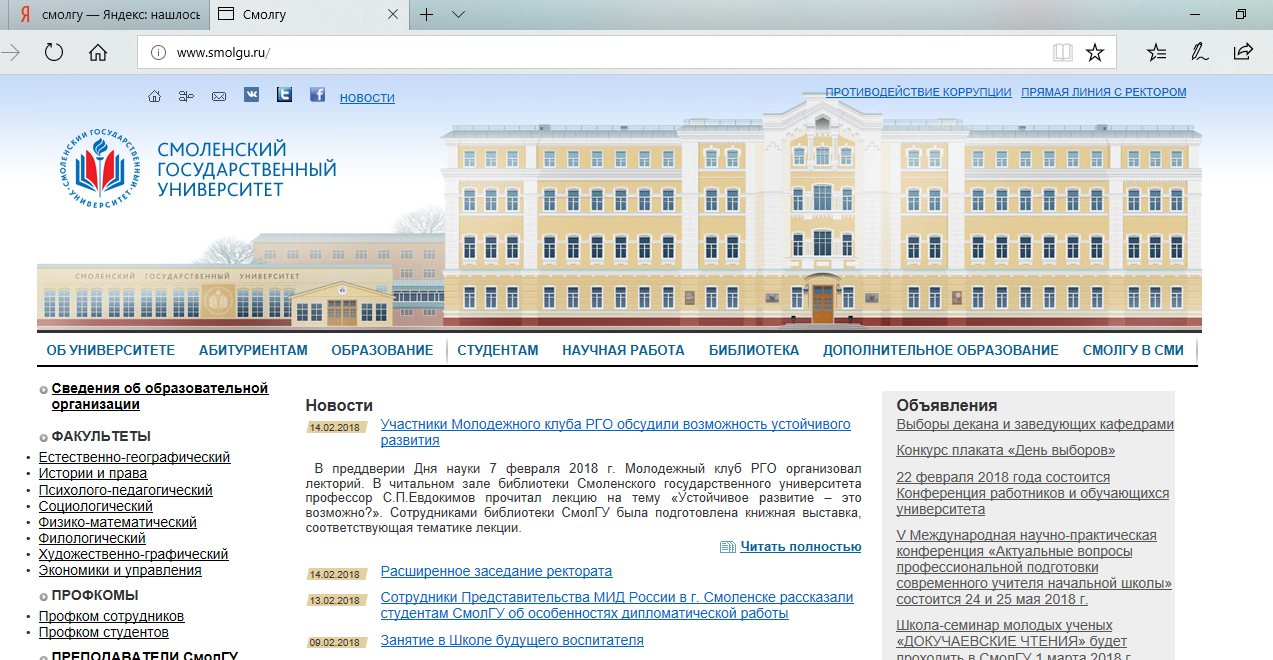This screenshot has height=660, width=1273.
Task: Open news about Представительства МИД России
Action: 617,605
